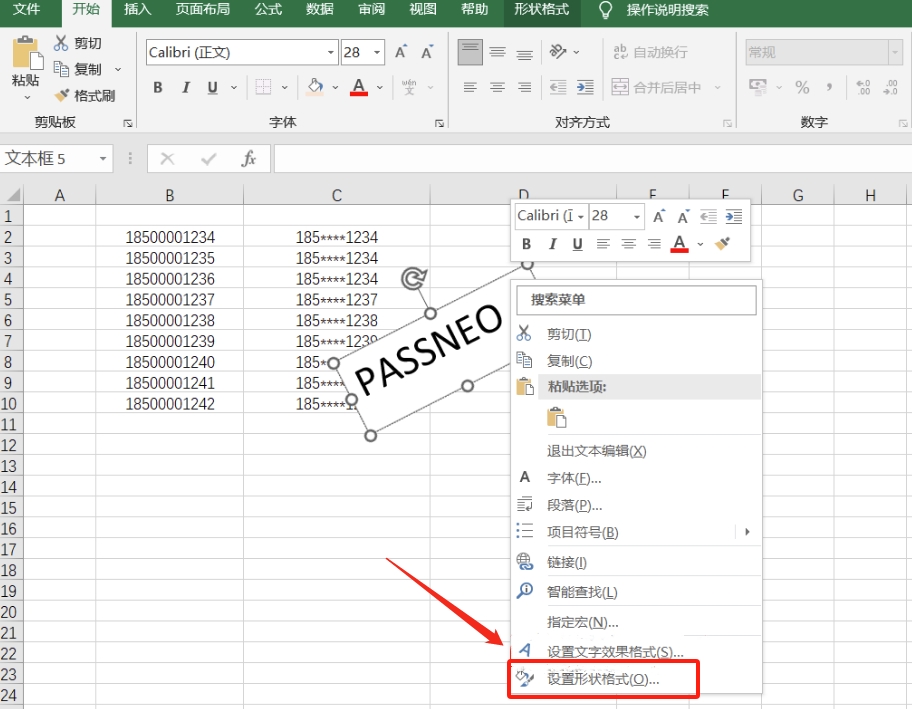Choose 智能查找(L) in the context menu
The image size is (912, 709).
coord(637,592)
